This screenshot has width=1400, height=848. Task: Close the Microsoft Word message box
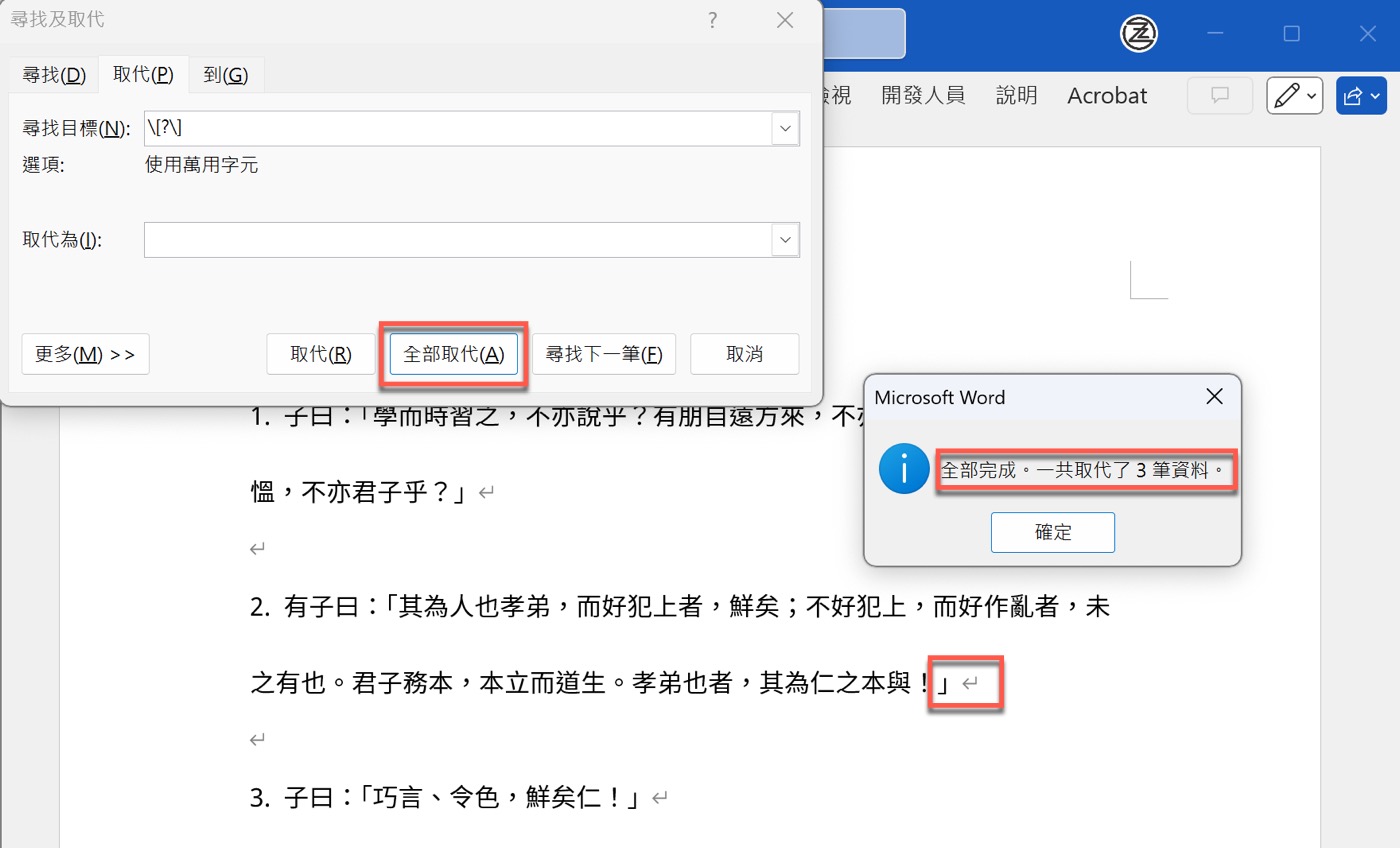[1214, 397]
